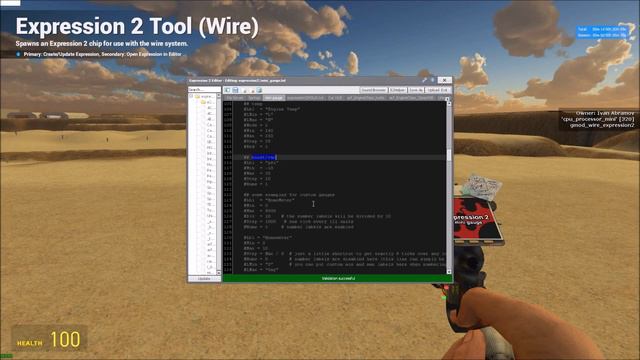
Task: Click the blue info icon in title bar
Action: pyautogui.click(x=432, y=80)
